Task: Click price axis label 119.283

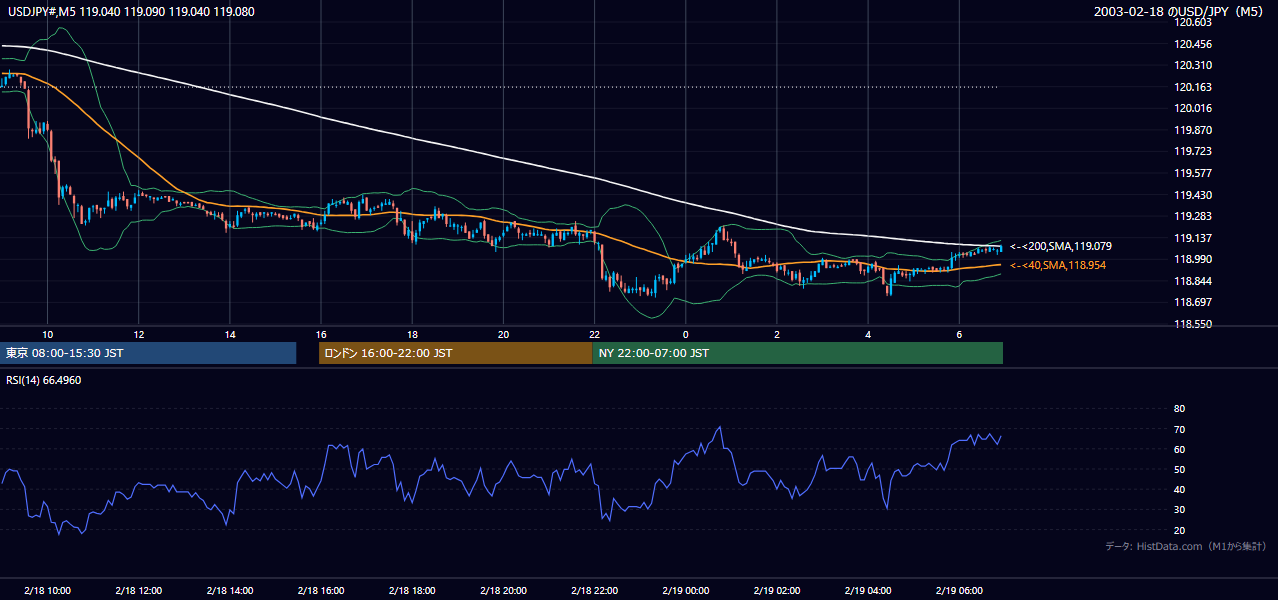Action: [1194, 216]
